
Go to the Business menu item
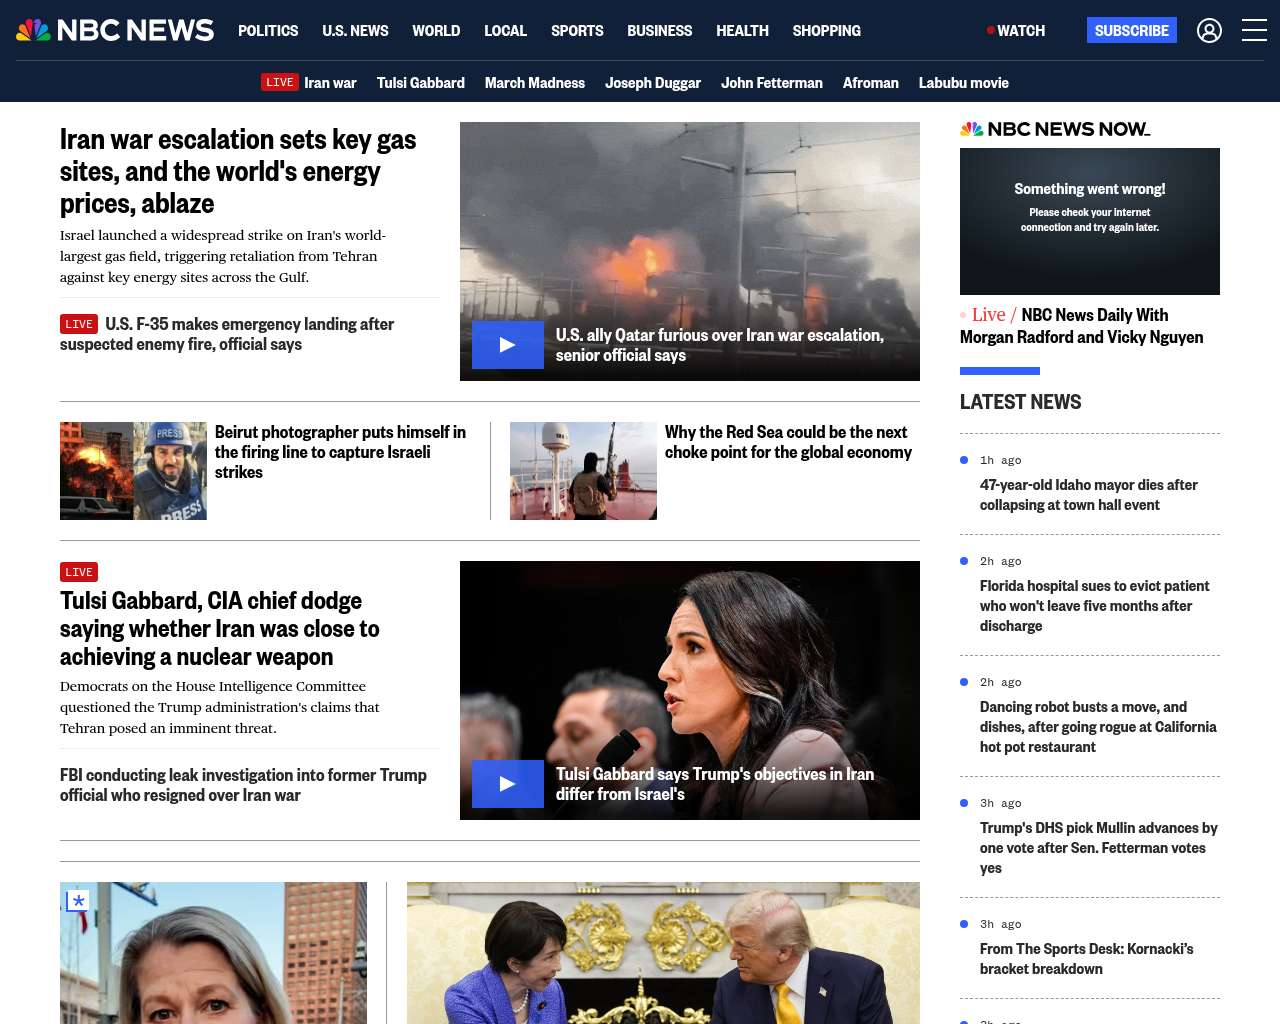coord(659,31)
